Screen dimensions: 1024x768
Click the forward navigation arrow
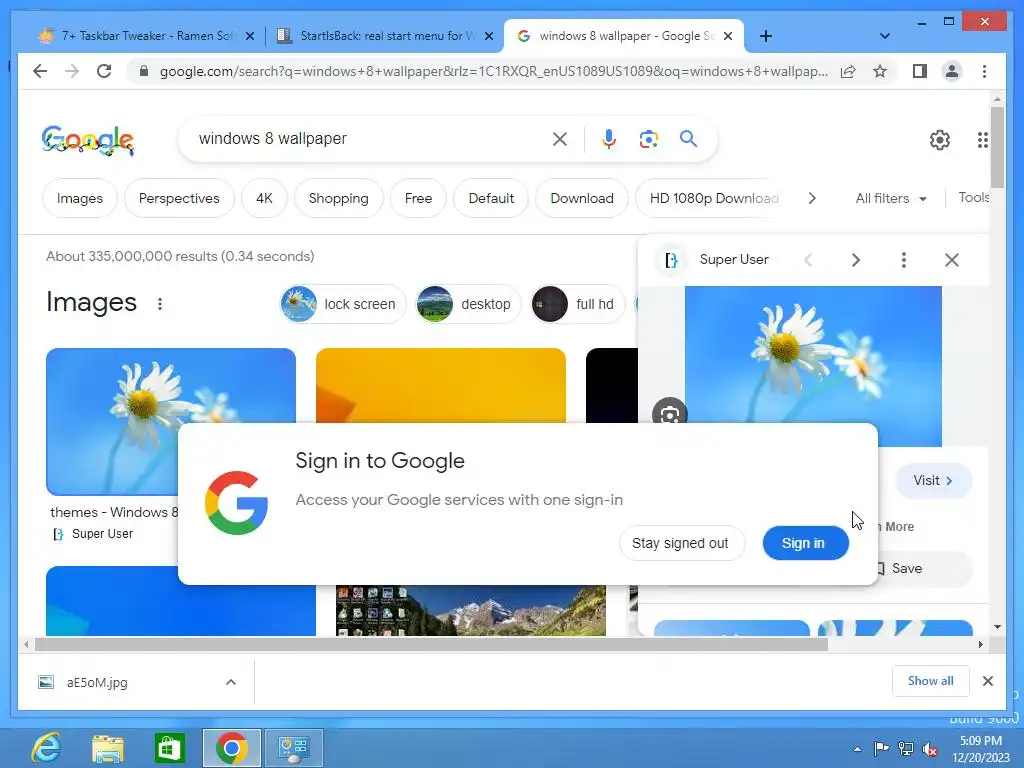click(x=72, y=71)
